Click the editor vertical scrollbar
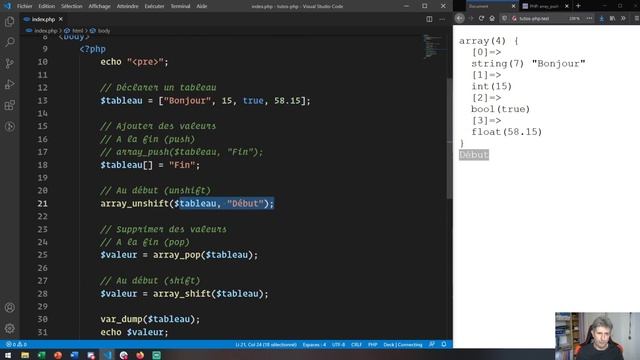 [449, 139]
